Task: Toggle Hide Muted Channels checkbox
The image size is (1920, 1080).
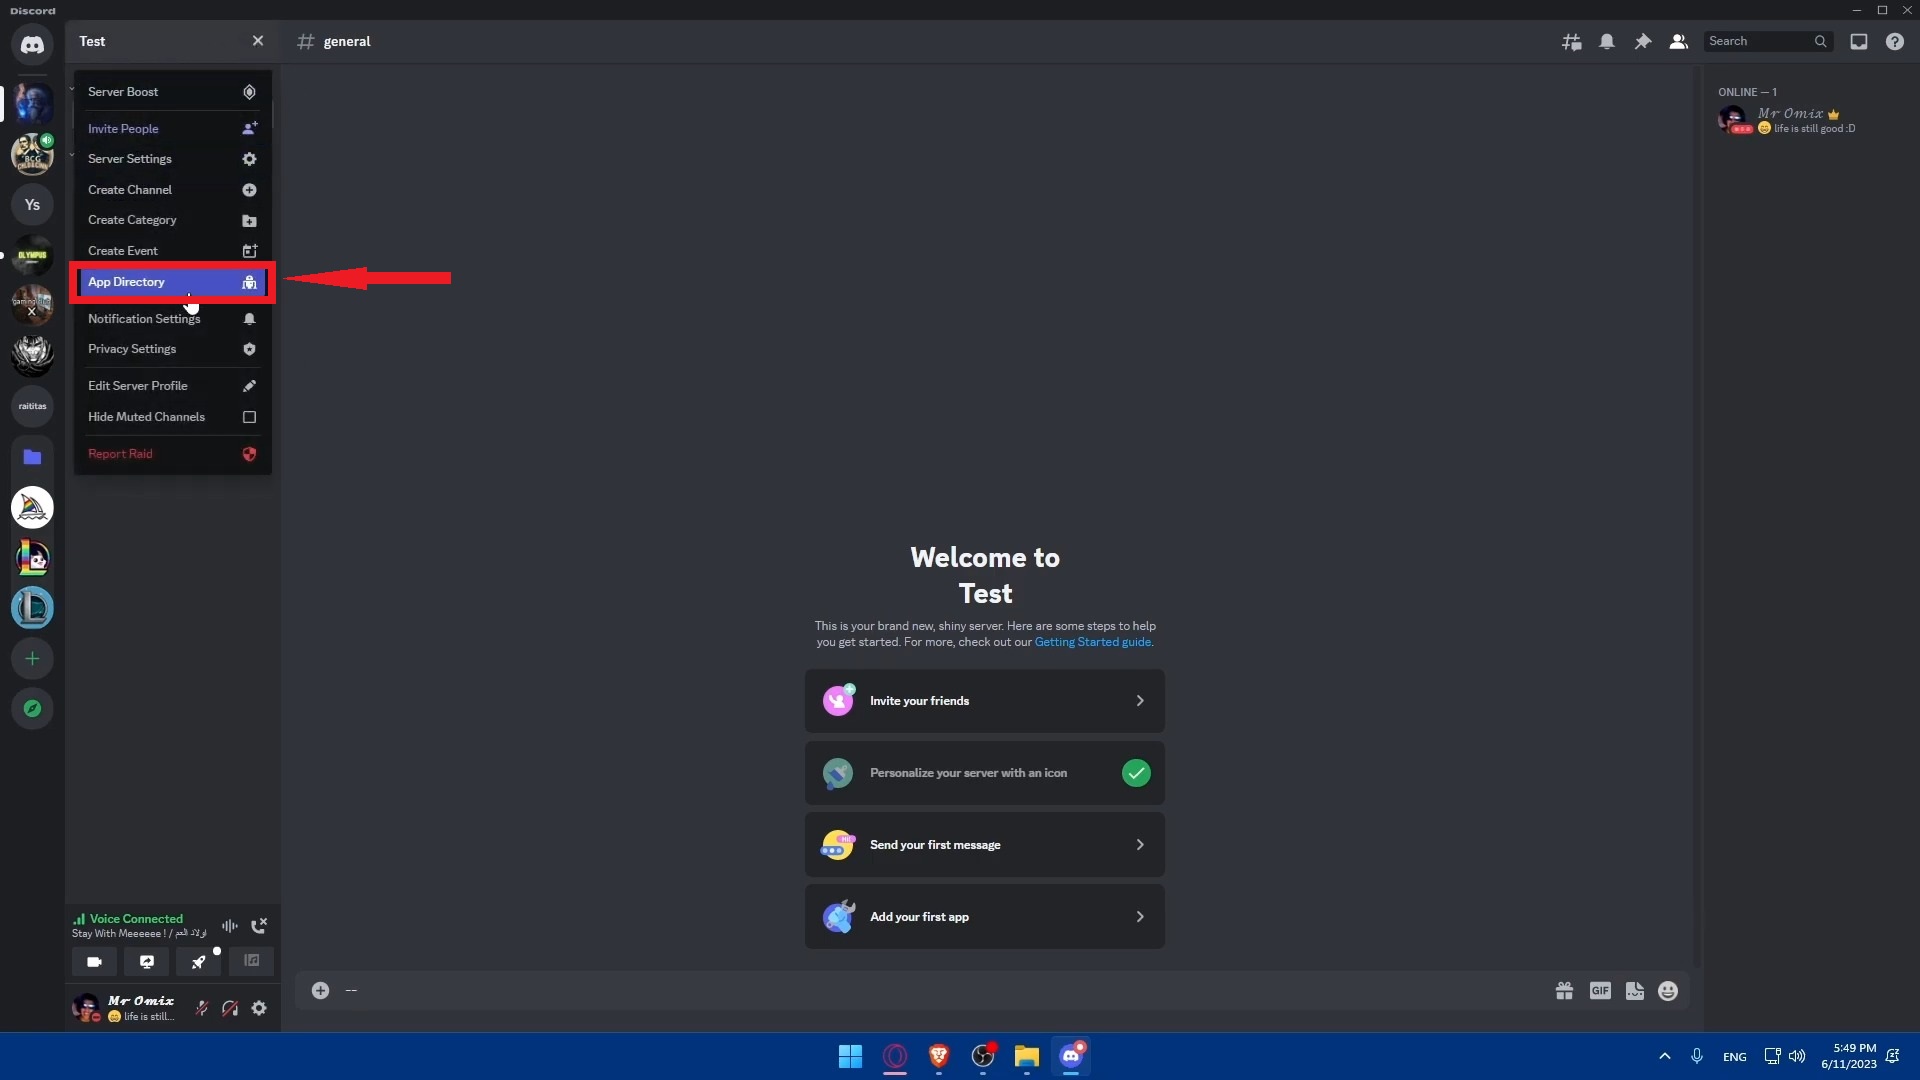Action: [249, 417]
